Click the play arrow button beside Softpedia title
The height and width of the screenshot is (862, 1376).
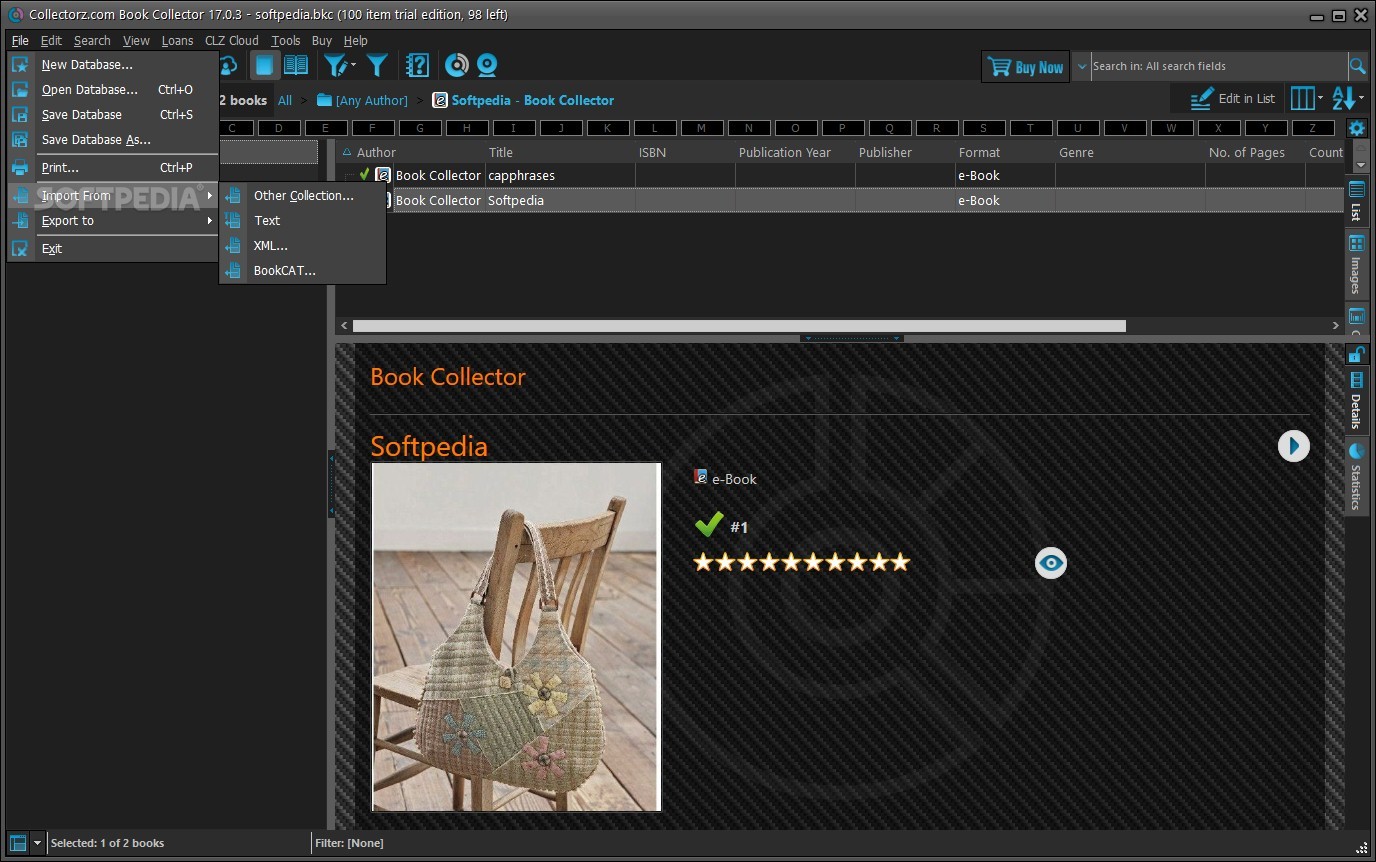click(1293, 446)
